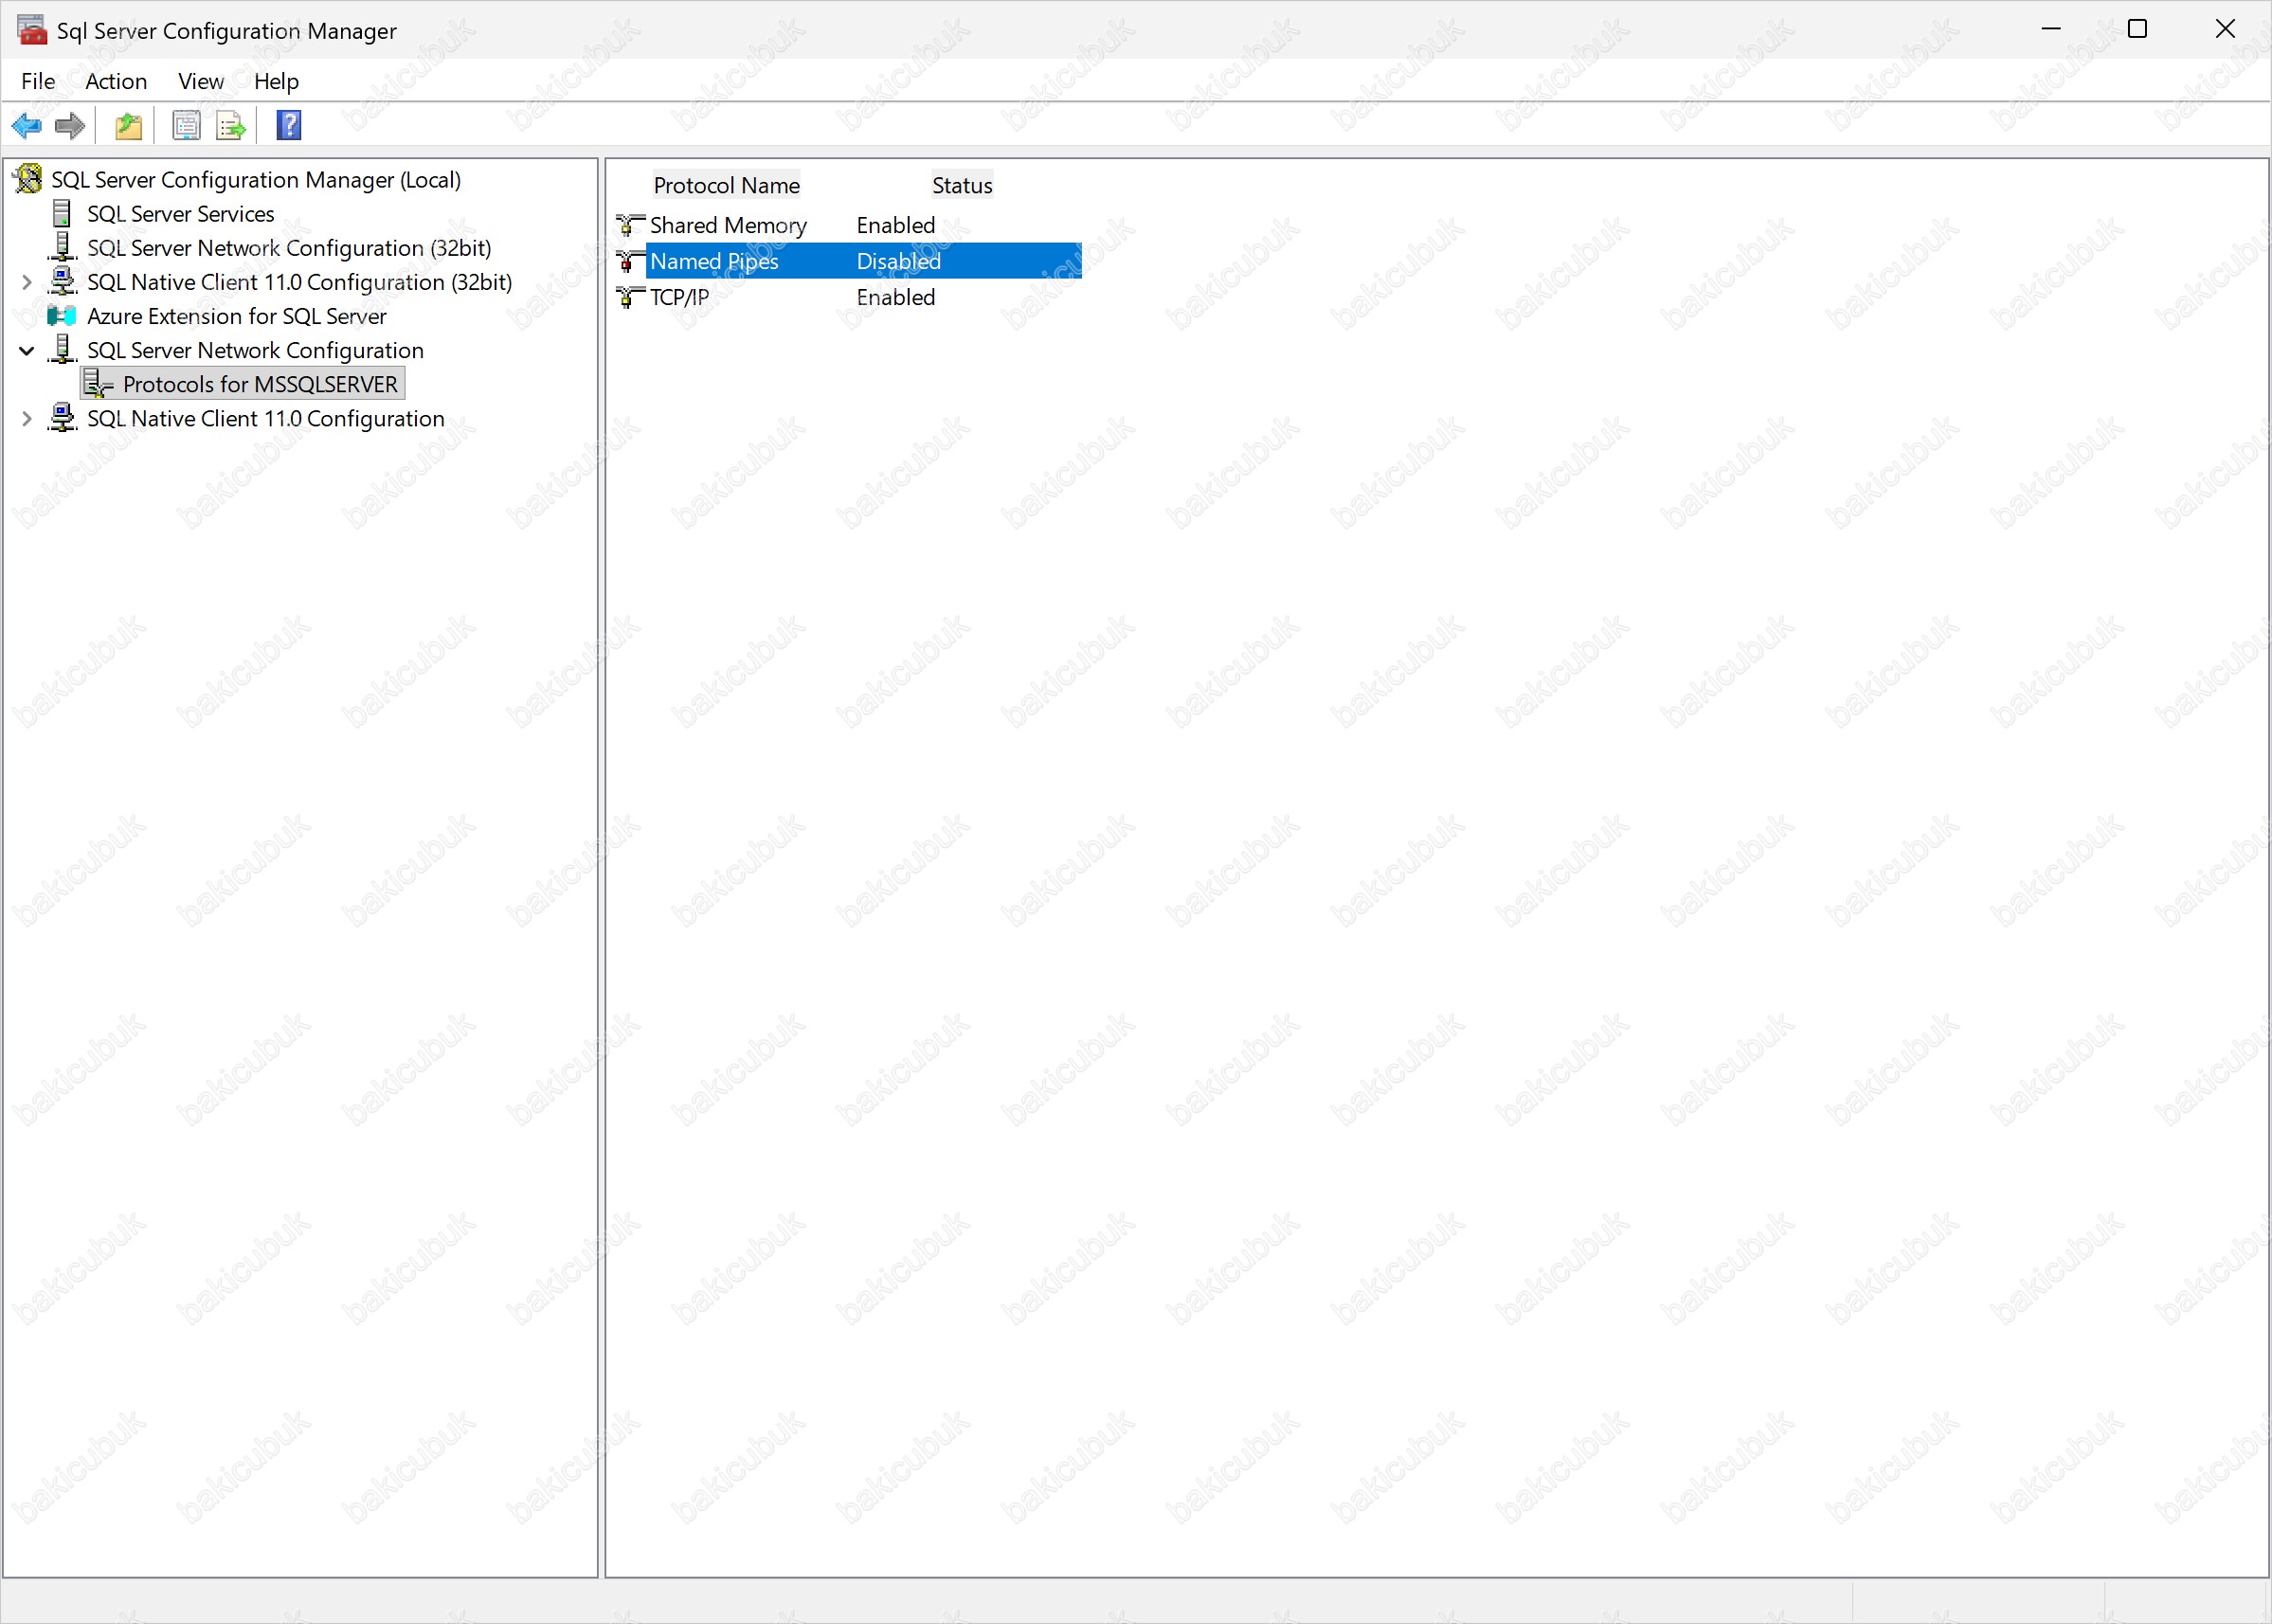Select SQL Server Services in the tree
The height and width of the screenshot is (1624, 2272).
[180, 214]
